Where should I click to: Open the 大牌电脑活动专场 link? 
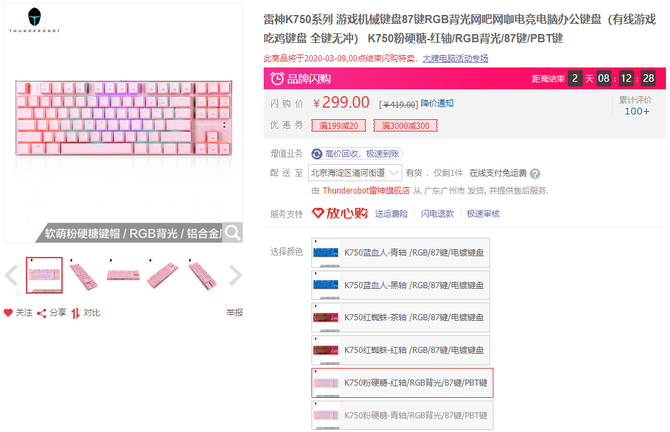point(455,59)
